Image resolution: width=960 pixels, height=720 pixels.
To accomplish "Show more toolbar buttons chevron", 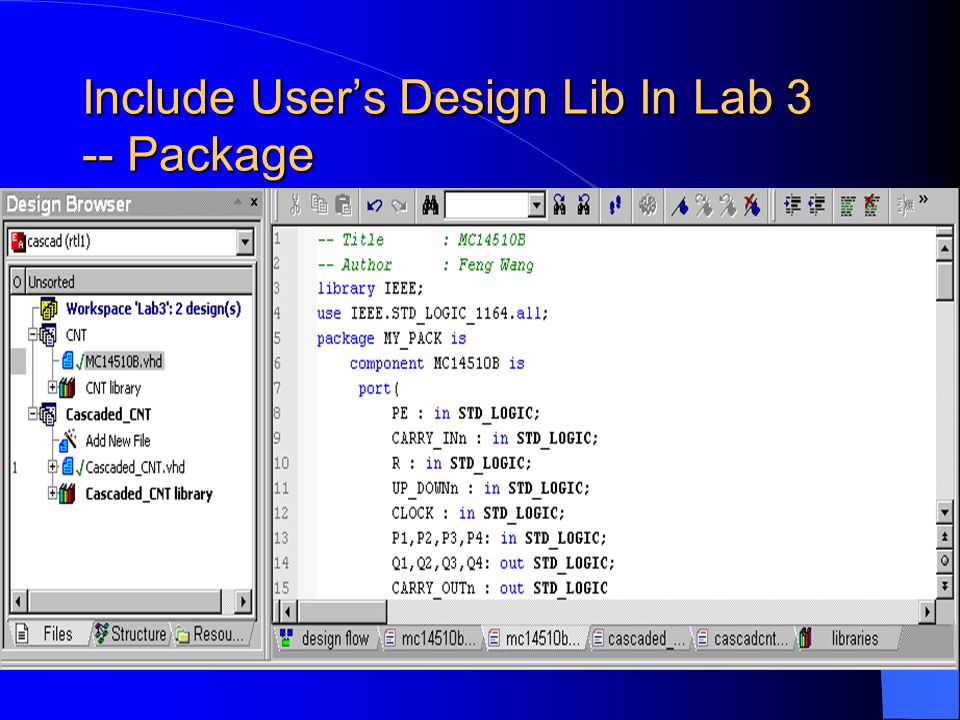I will 923,199.
